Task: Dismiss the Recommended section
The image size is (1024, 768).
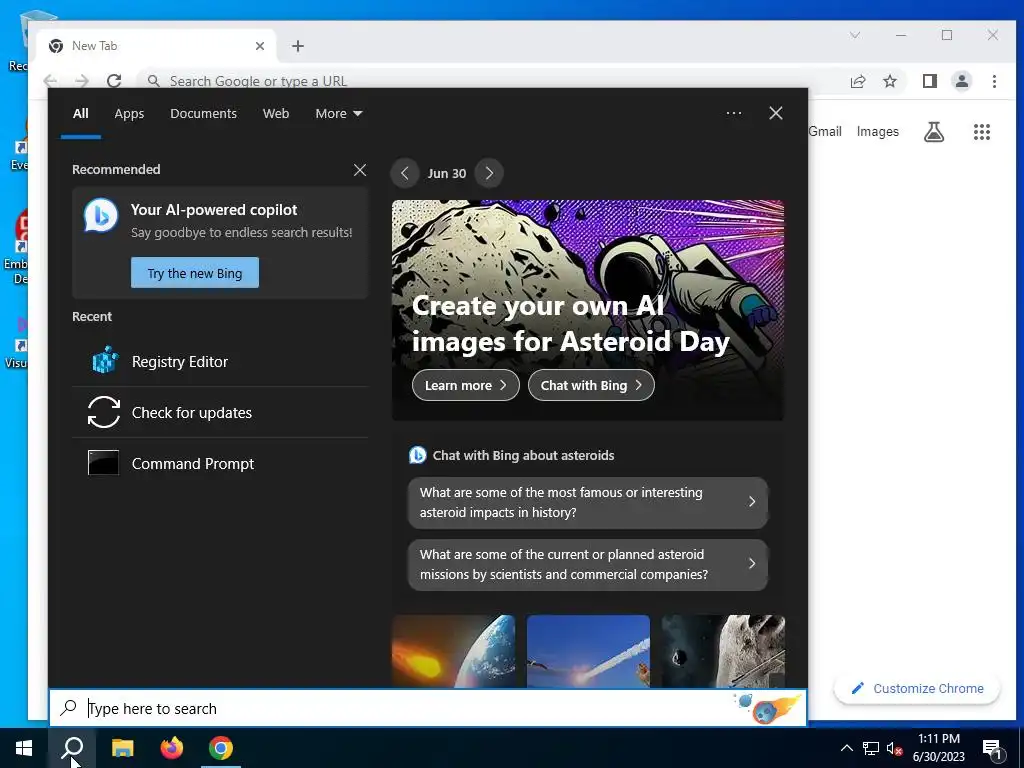Action: point(359,170)
